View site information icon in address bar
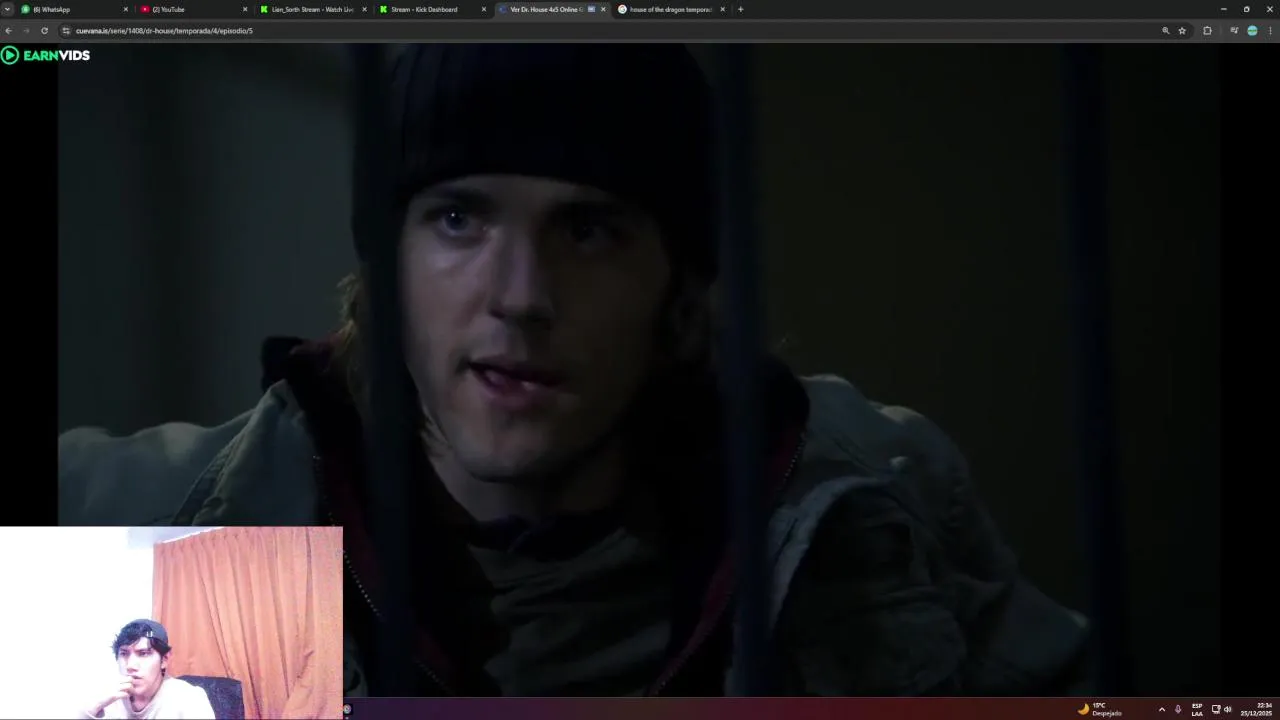This screenshot has width=1280, height=720. 66,30
